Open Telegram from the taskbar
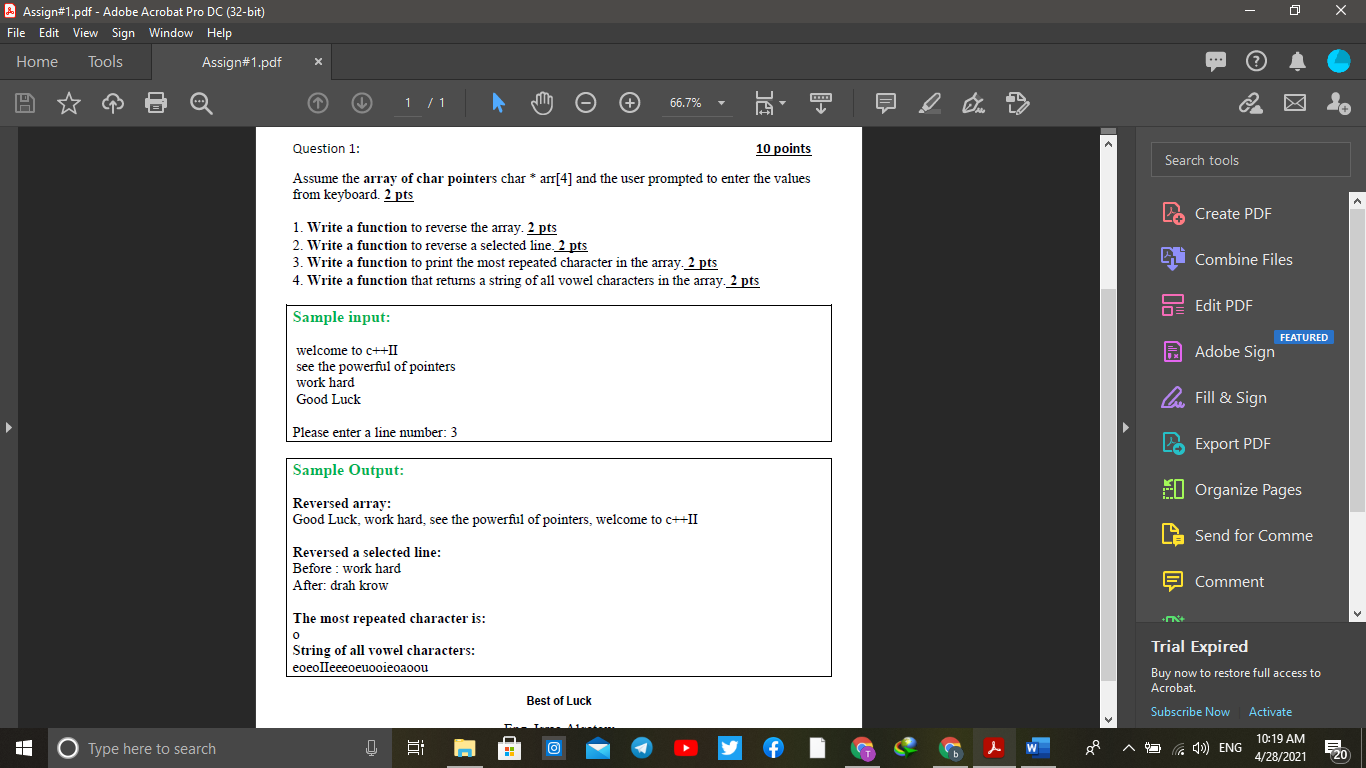 642,748
